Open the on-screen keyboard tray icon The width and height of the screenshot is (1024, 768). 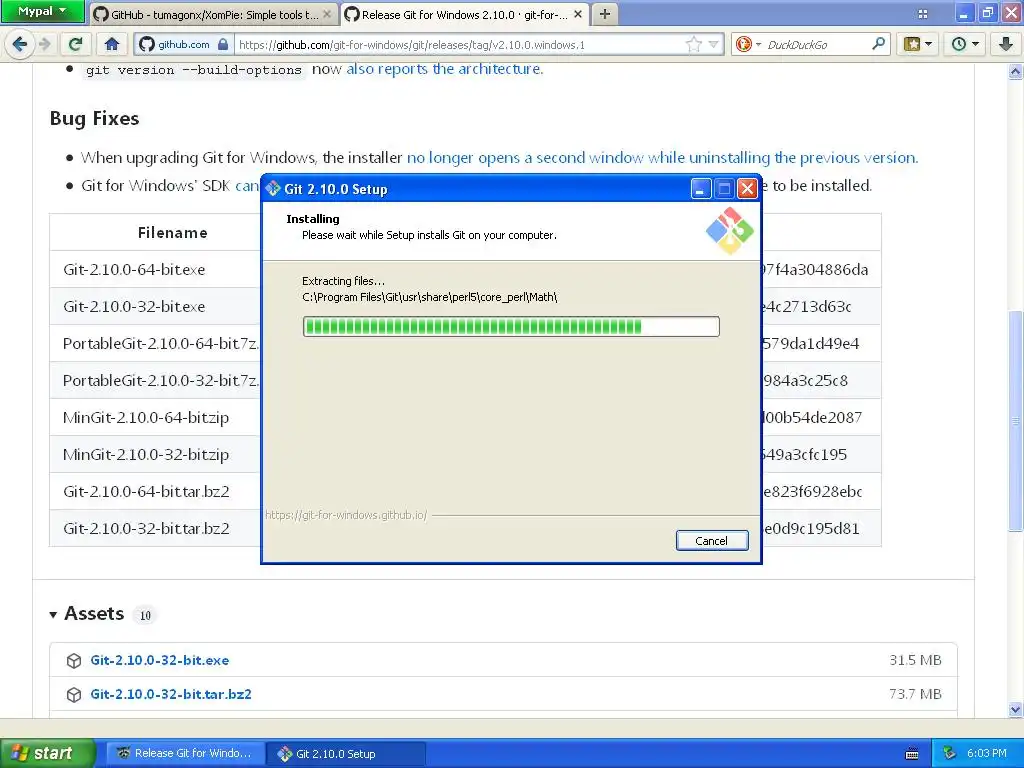912,754
